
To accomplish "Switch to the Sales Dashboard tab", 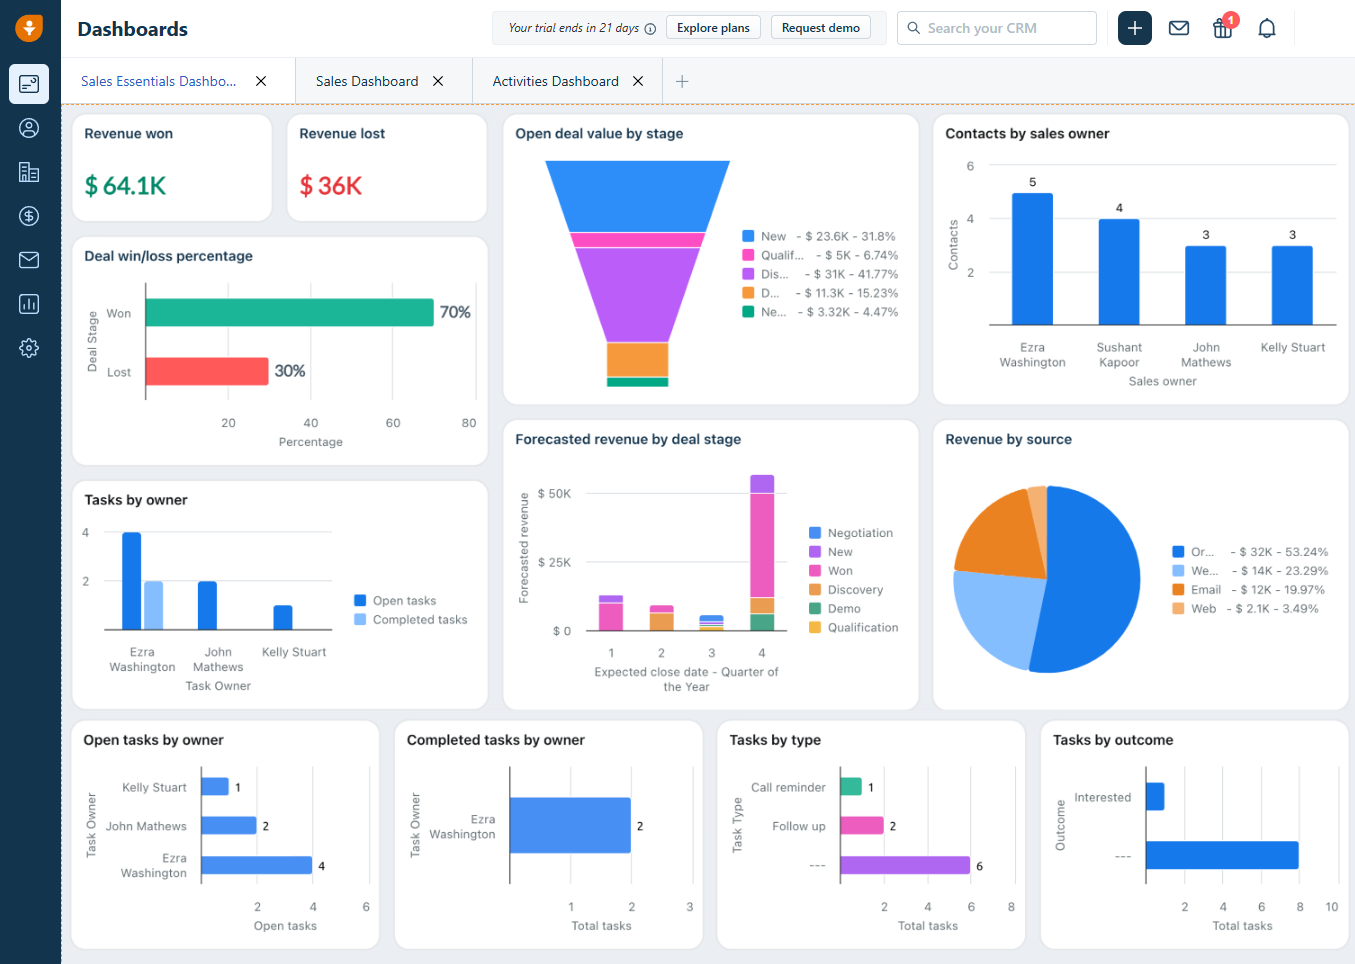I will 366,81.
